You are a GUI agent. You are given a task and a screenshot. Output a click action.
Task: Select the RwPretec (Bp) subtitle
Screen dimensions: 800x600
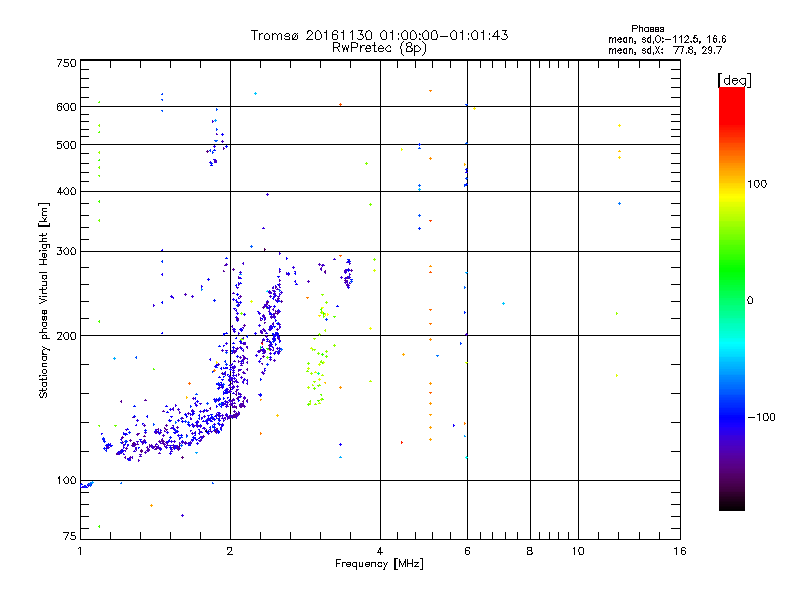pyautogui.click(x=379, y=47)
